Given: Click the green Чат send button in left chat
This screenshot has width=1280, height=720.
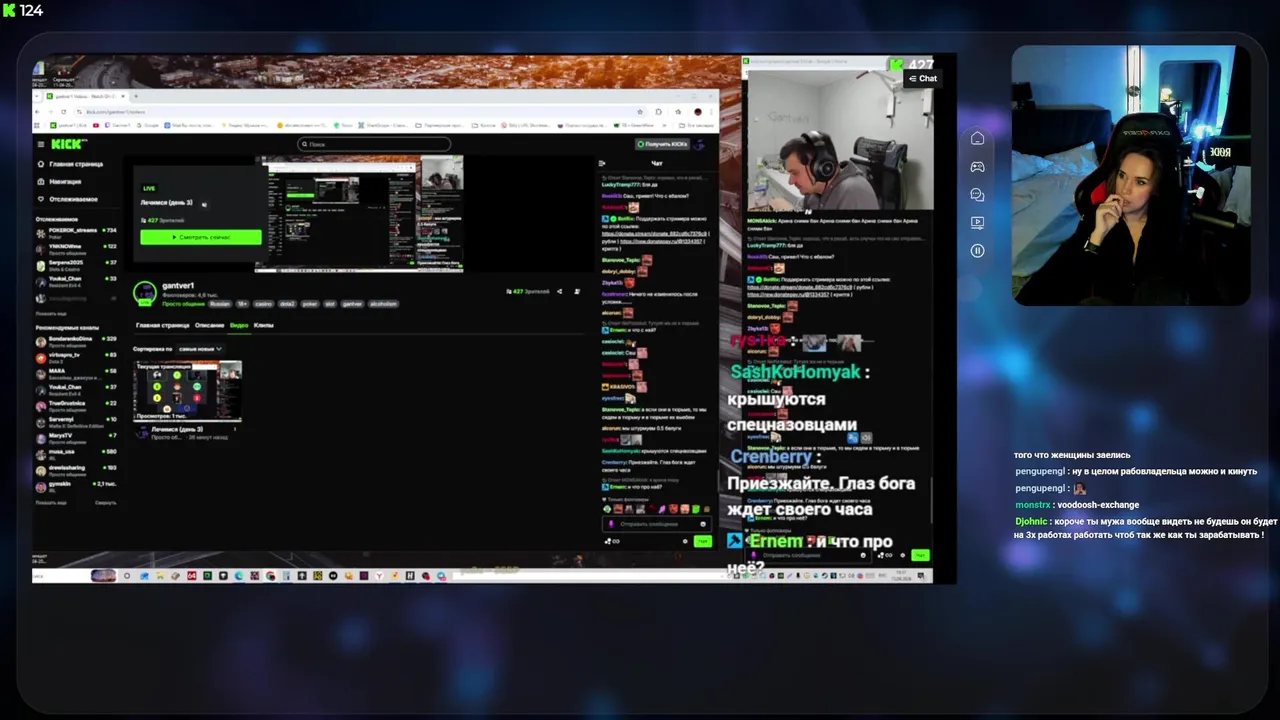Looking at the screenshot, I should click(x=702, y=541).
